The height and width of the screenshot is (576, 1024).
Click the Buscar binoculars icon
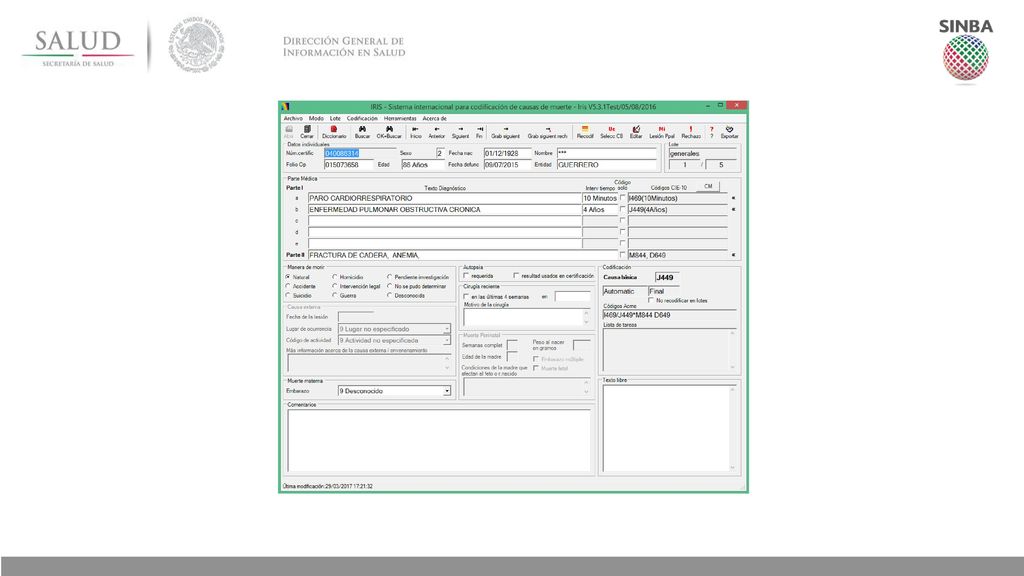pyautogui.click(x=362, y=129)
